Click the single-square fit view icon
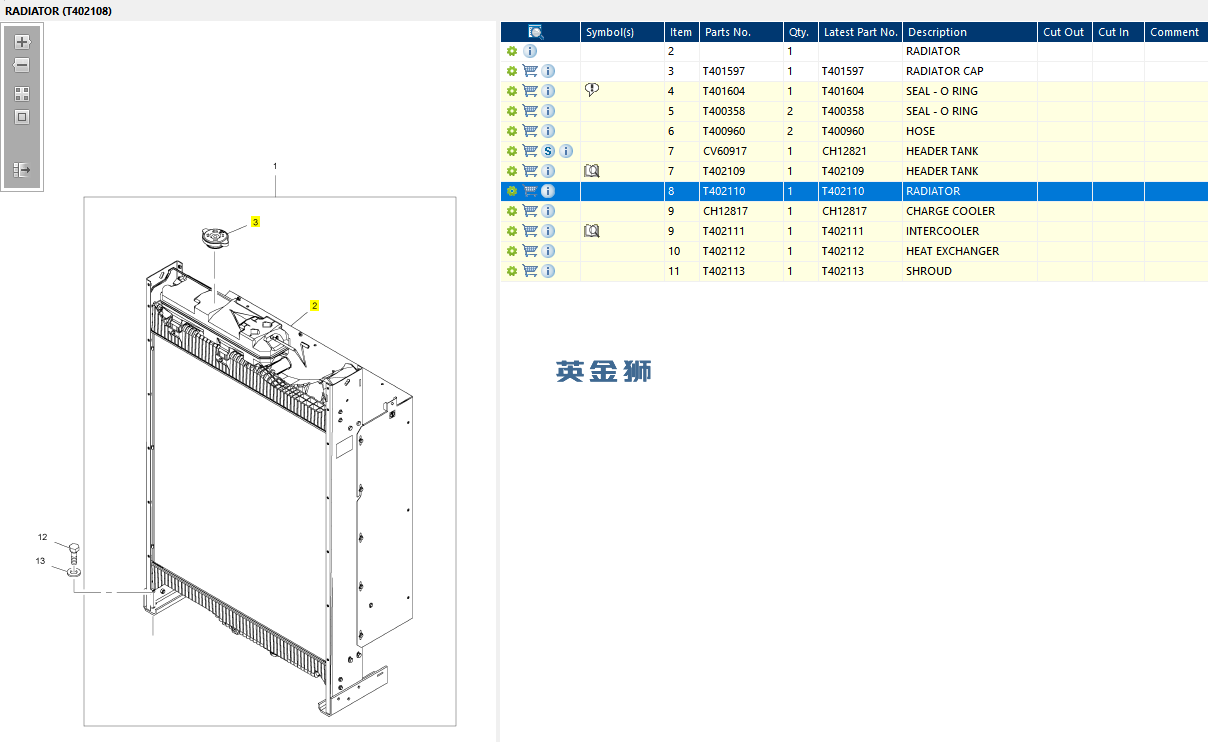Viewport: 1208px width, 742px height. click(x=22, y=117)
